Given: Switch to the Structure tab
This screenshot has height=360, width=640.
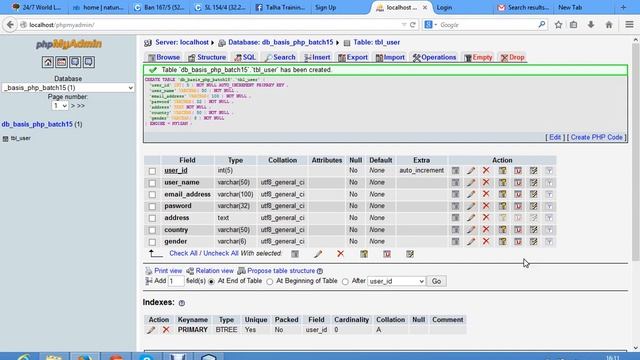Looking at the screenshot, I should point(207,58).
